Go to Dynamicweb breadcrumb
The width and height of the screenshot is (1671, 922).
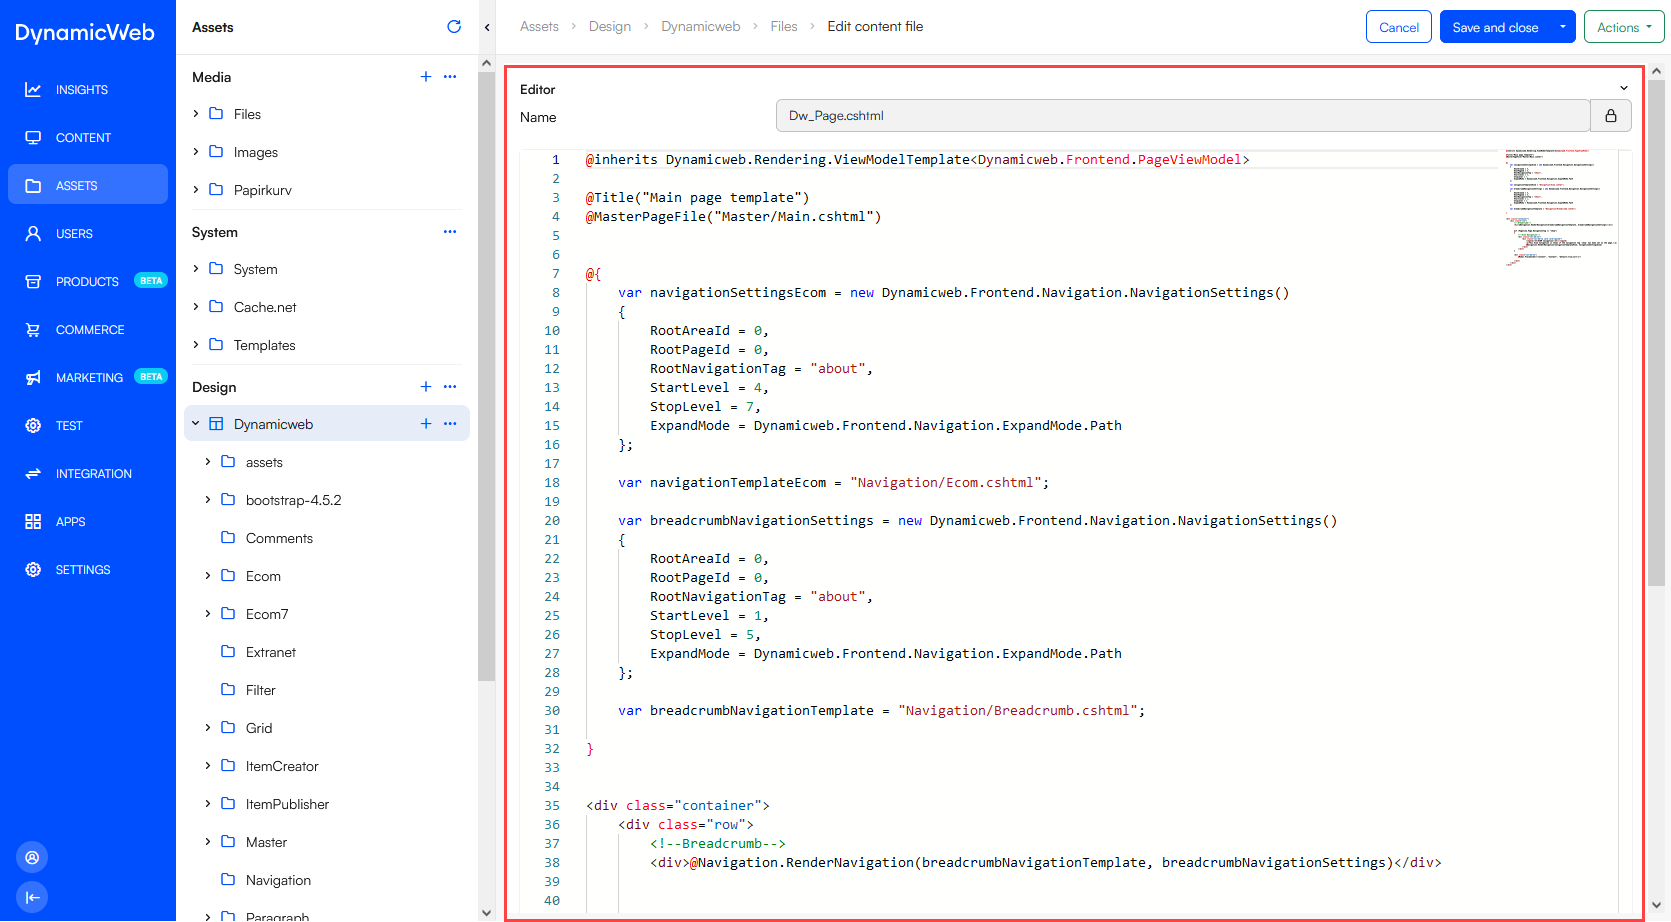tap(700, 27)
